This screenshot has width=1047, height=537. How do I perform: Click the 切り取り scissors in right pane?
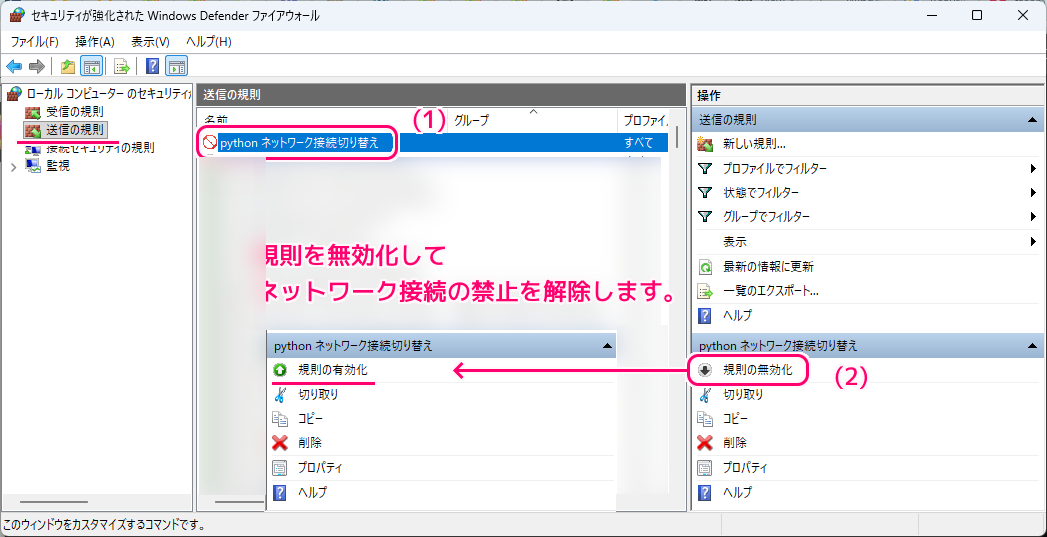pos(705,394)
